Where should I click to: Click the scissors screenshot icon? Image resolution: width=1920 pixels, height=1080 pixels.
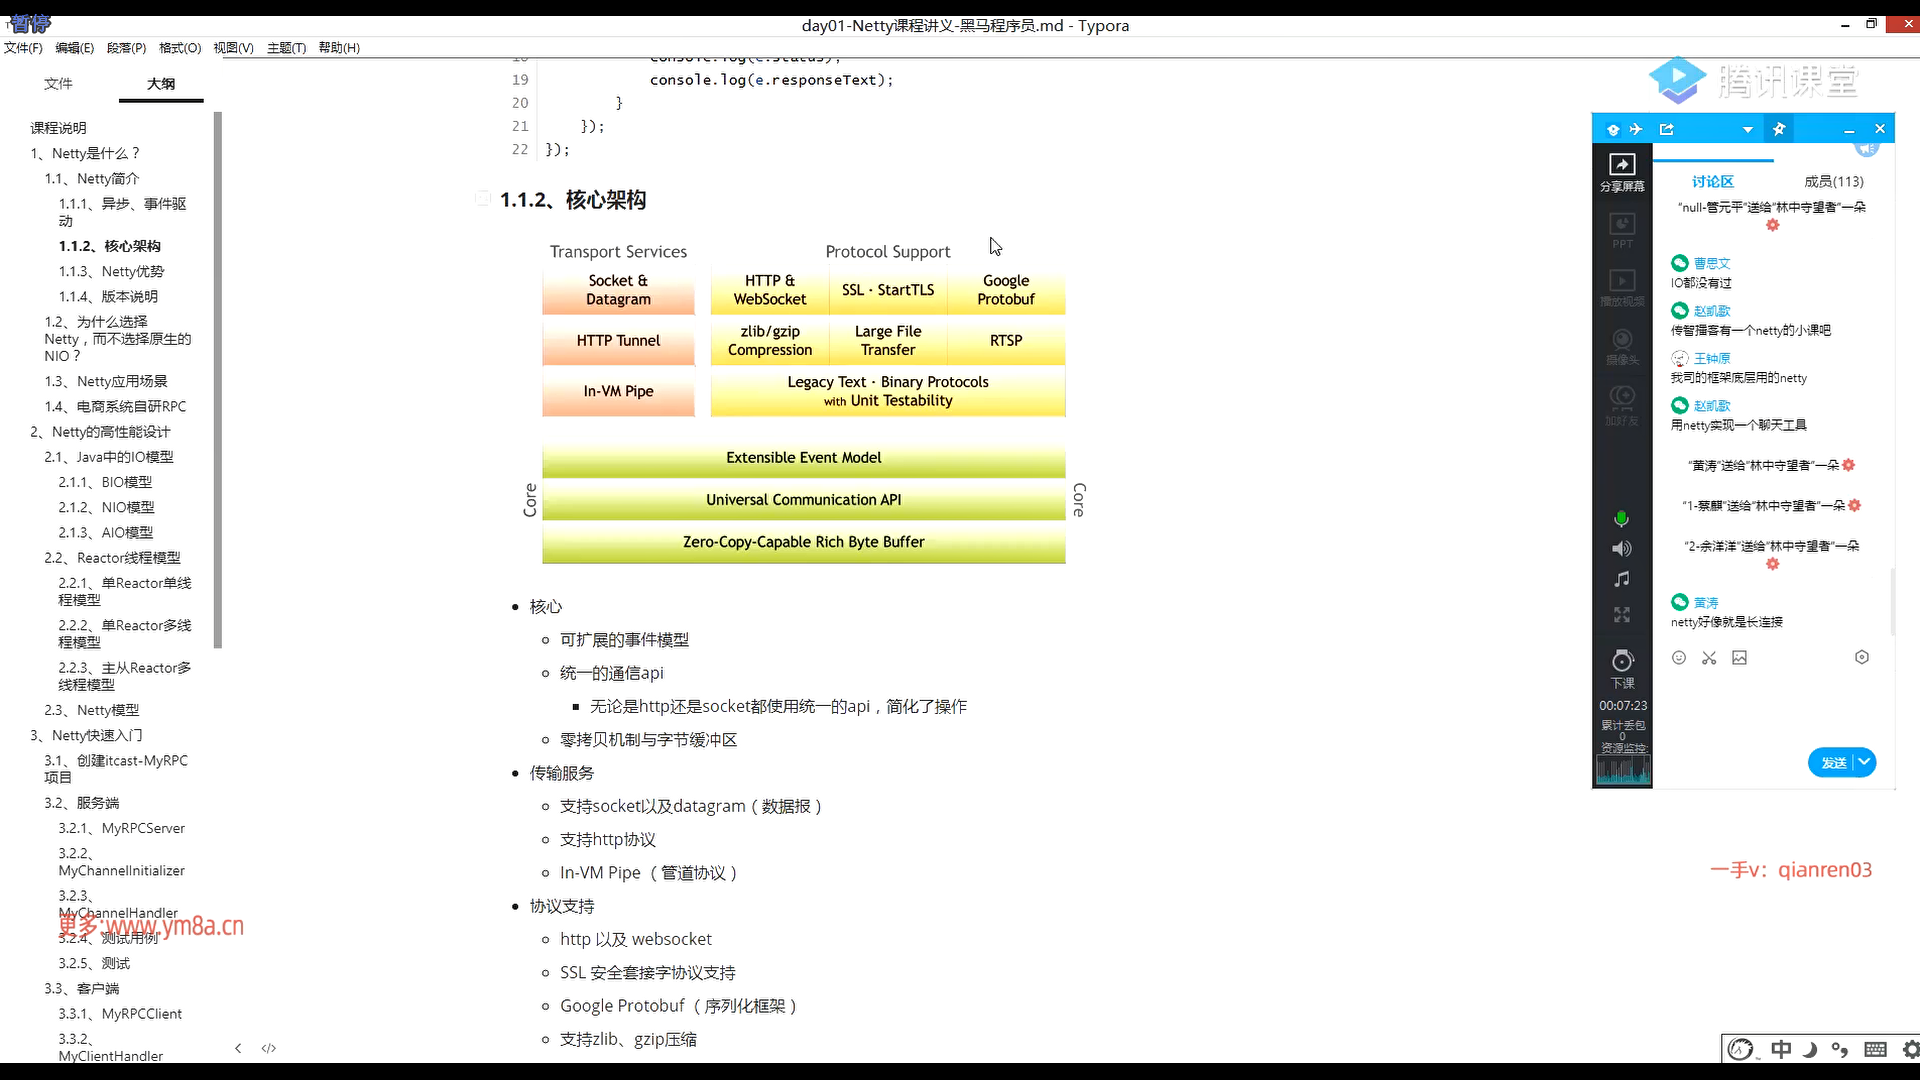(x=1709, y=658)
